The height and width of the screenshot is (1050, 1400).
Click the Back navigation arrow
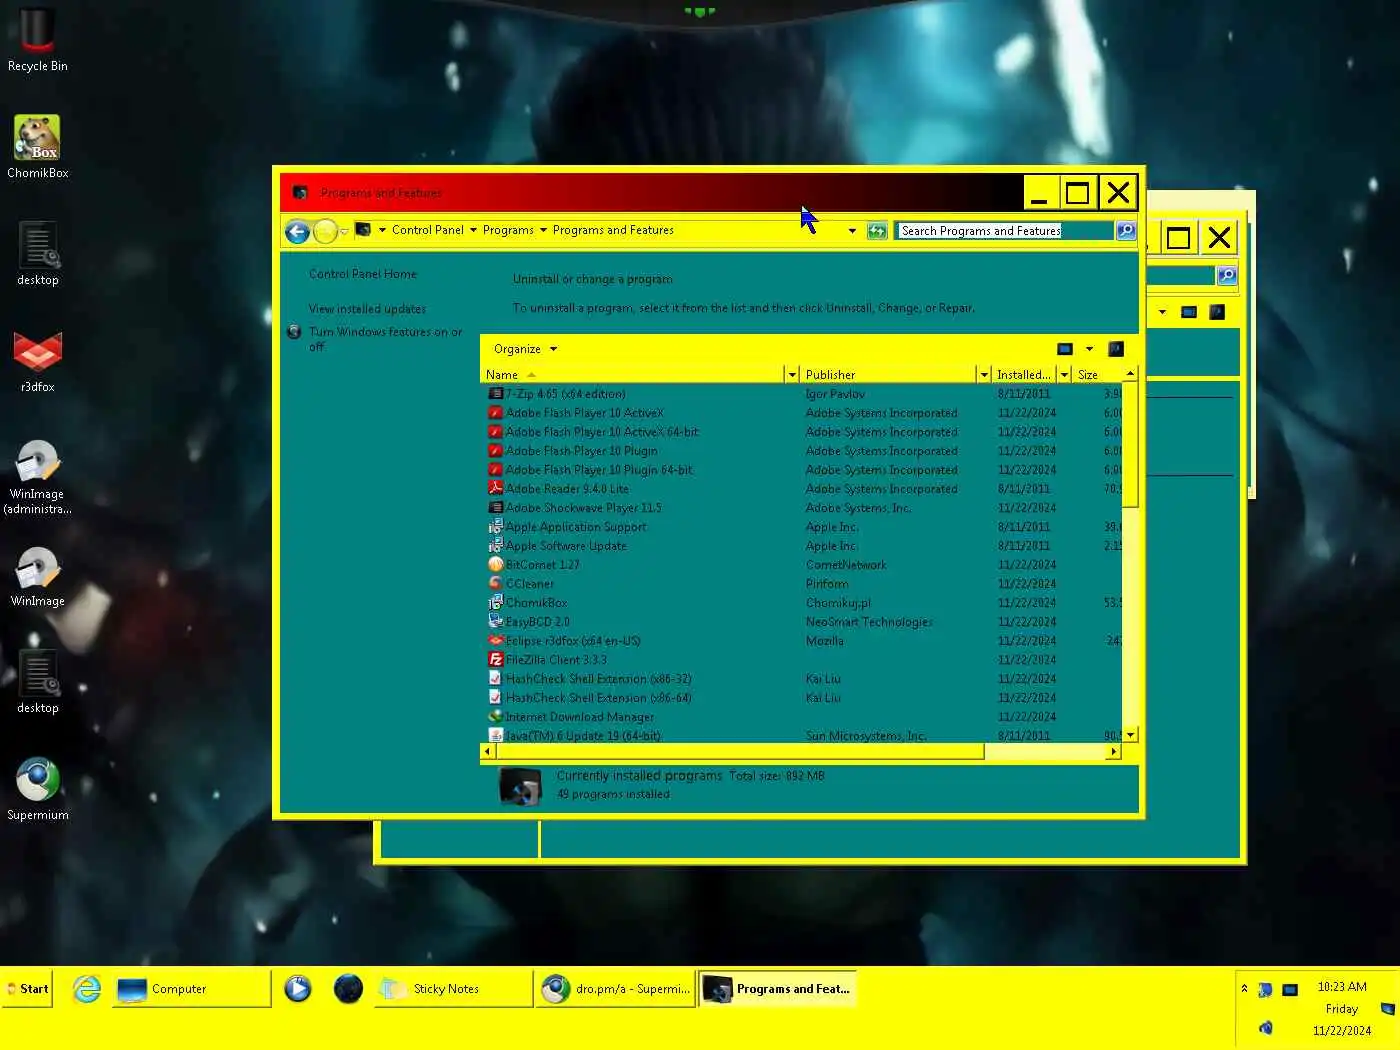coord(297,232)
